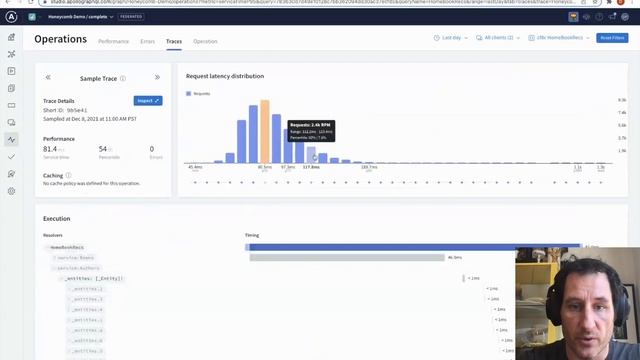Image resolution: width=640 pixels, height=360 pixels.
Task: Open the Explorer play icon in the sidebar
Action: [11, 71]
